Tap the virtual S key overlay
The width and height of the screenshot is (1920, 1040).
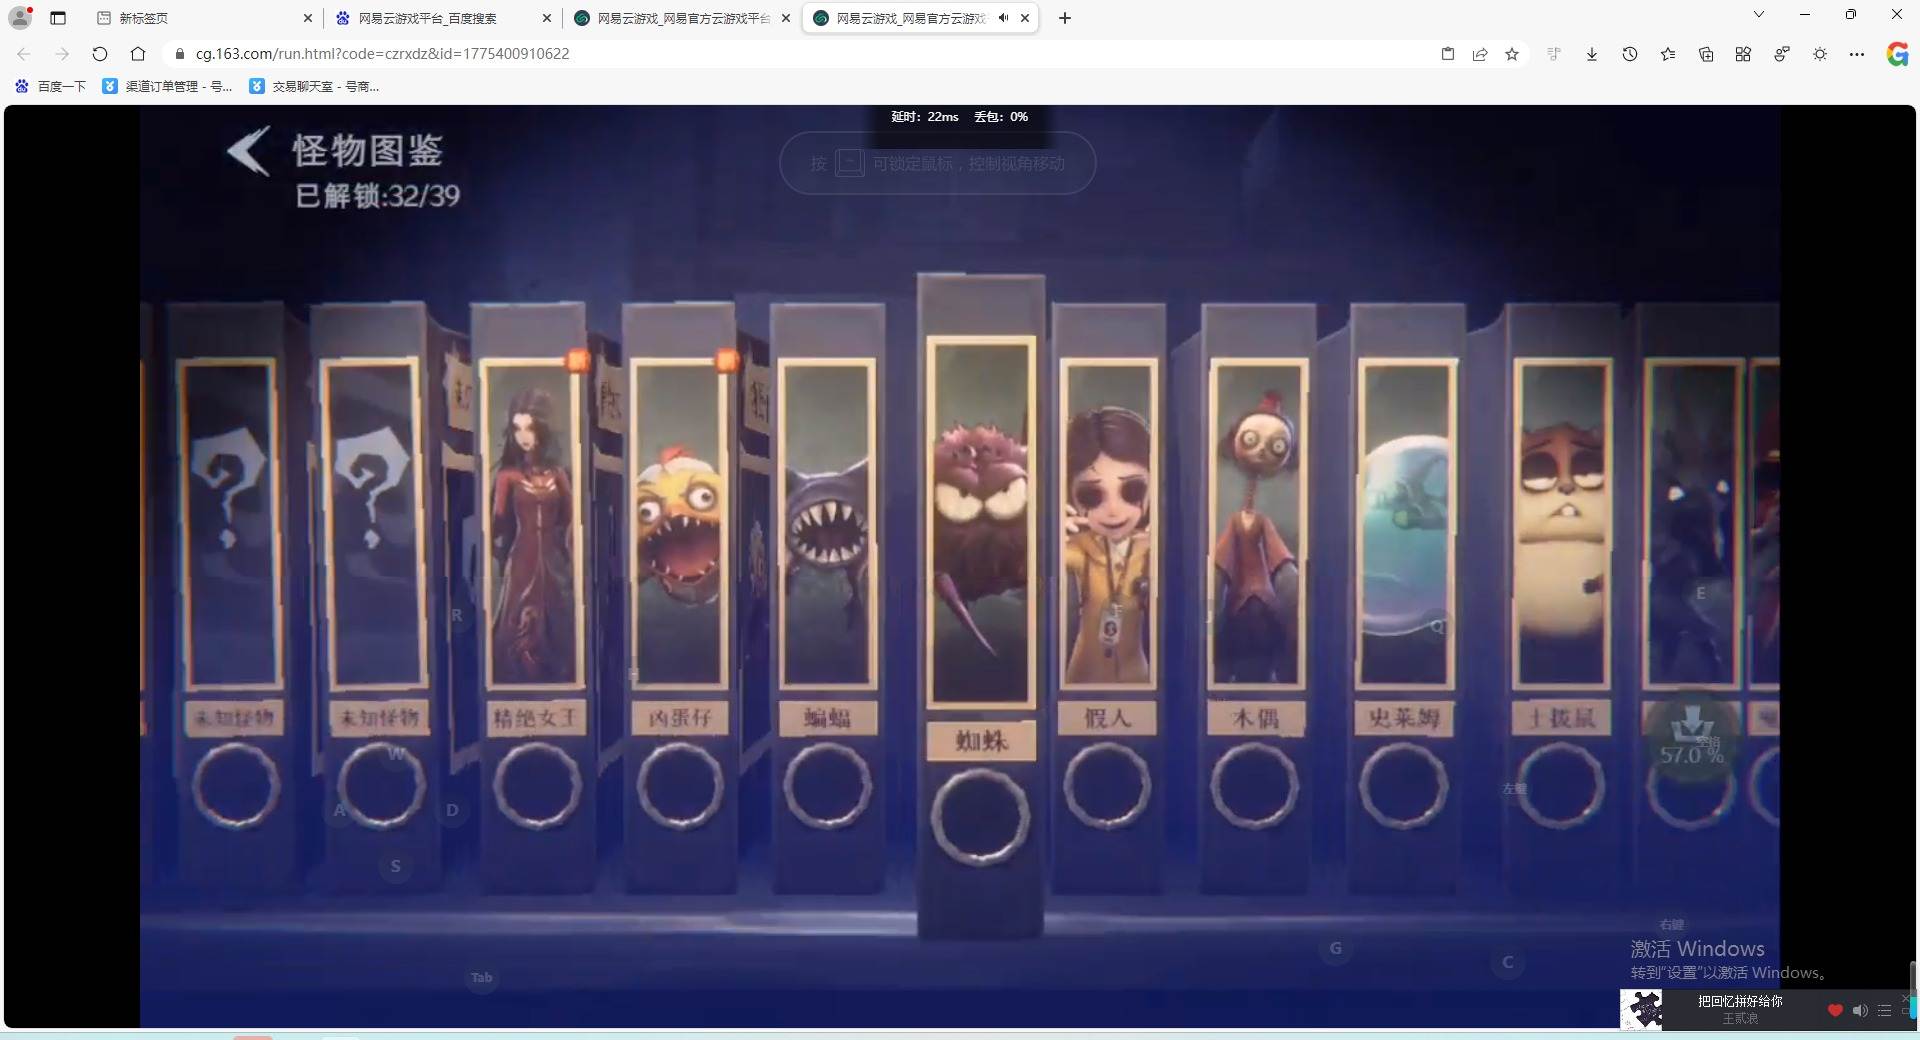[x=396, y=866]
